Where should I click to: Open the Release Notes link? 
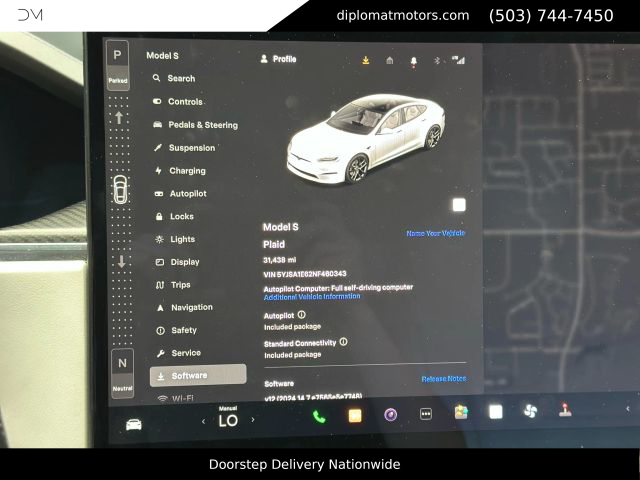coord(444,379)
